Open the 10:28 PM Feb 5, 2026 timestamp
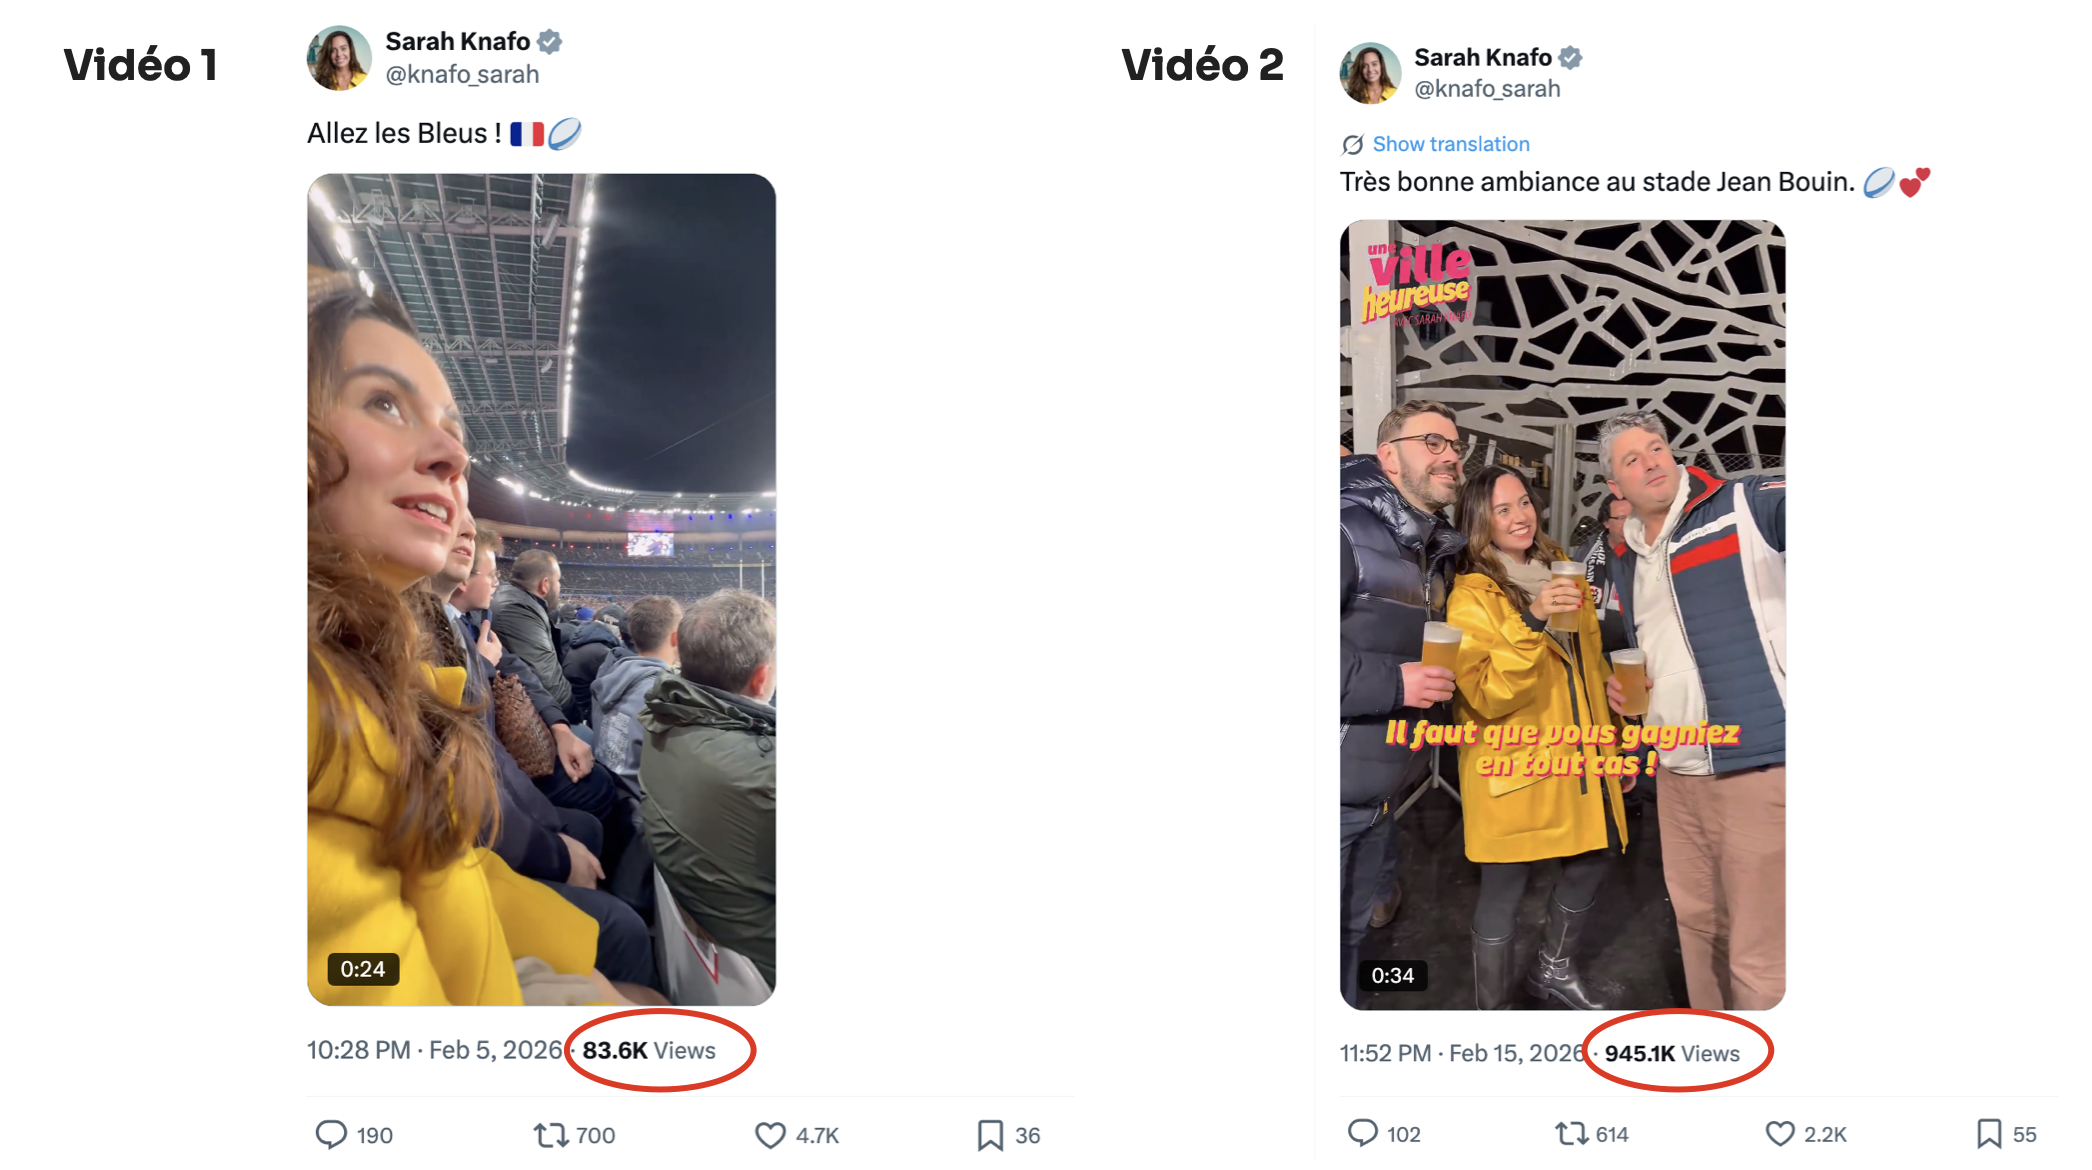2092x1170 pixels. tap(434, 1050)
